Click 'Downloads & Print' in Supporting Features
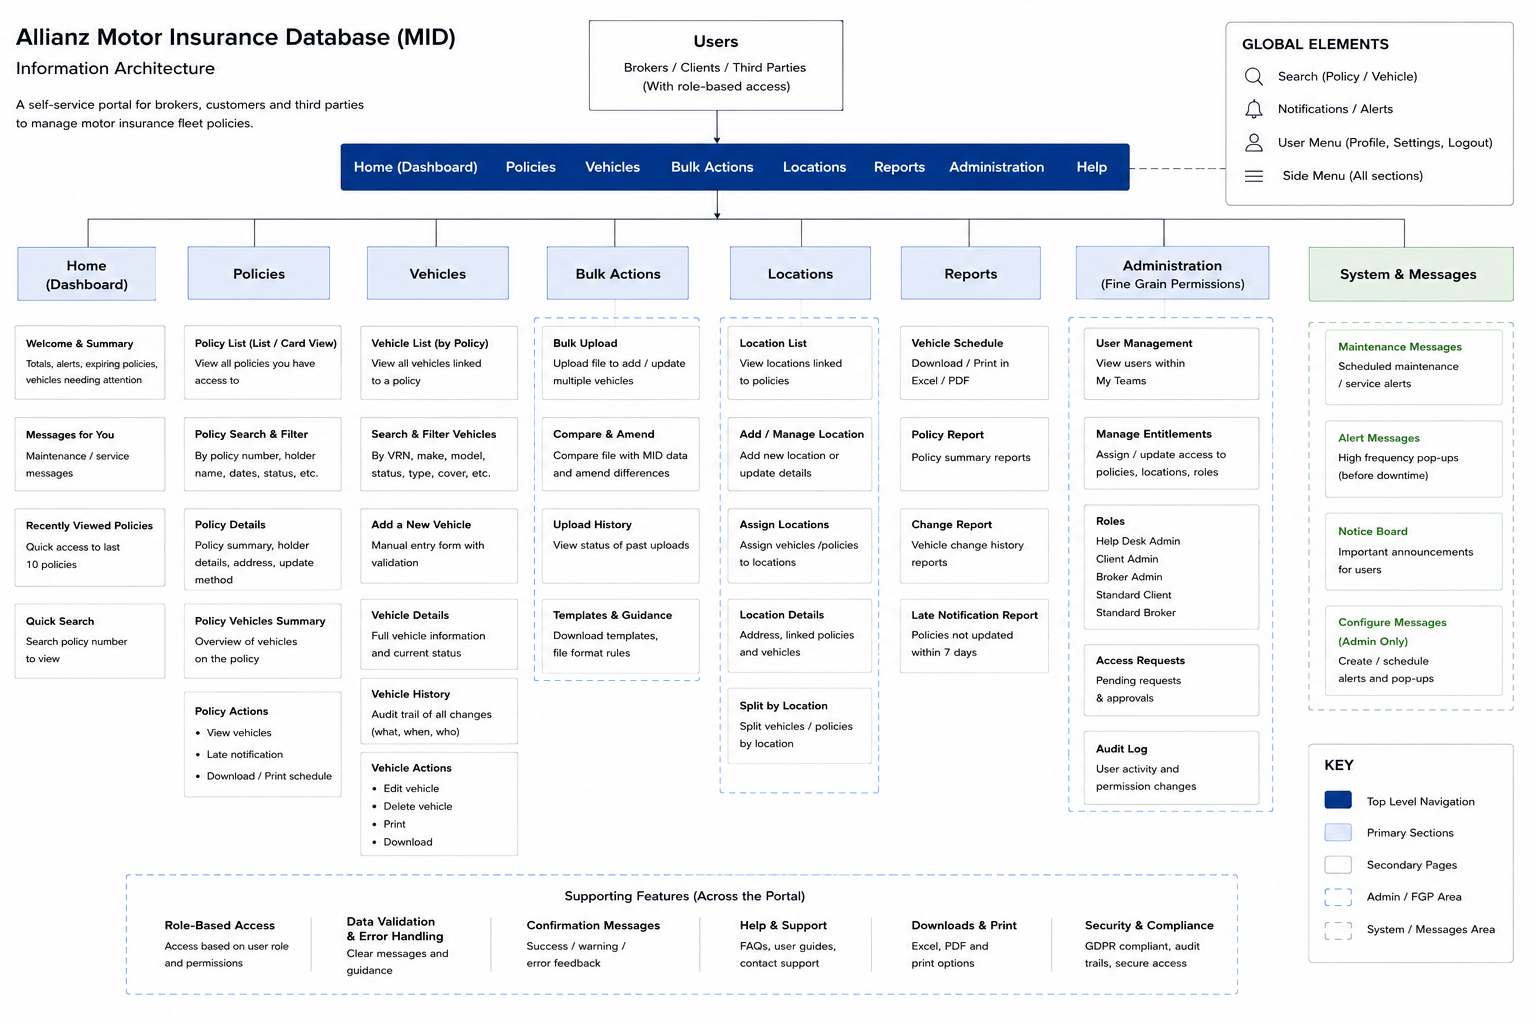Image resolution: width=1536 pixels, height=1024 pixels. point(964,925)
